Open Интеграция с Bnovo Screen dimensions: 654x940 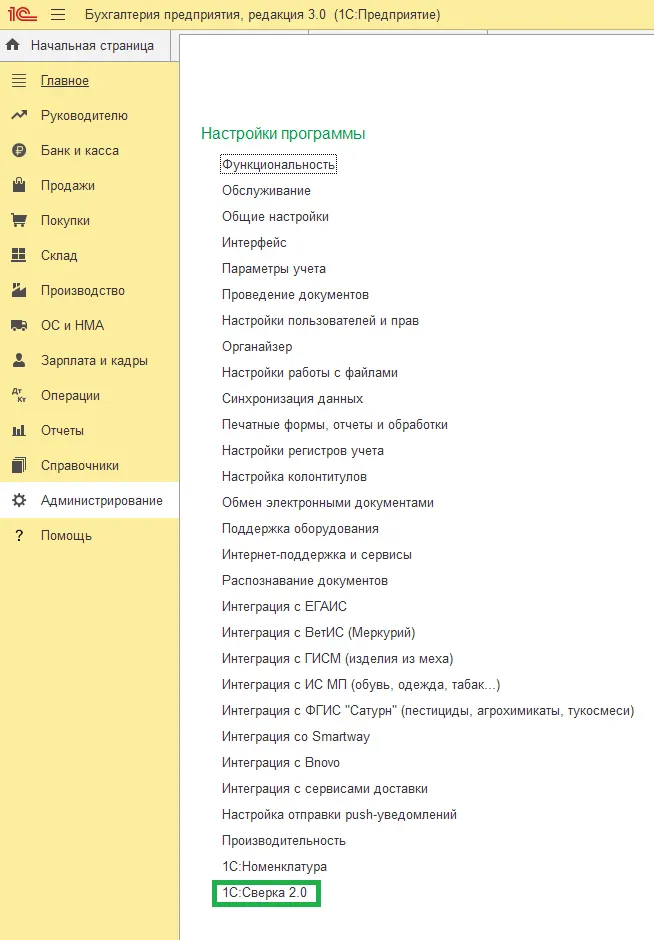pos(281,763)
